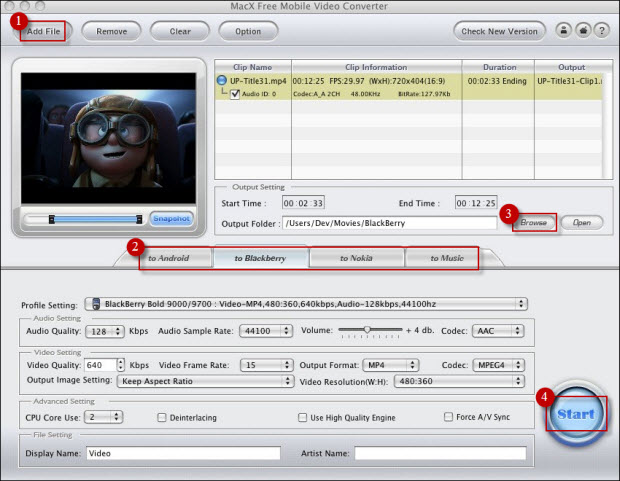The width and height of the screenshot is (620, 481).
Task: Open the Audio Sample Rate 44100 dropdown
Action: [x=266, y=331]
